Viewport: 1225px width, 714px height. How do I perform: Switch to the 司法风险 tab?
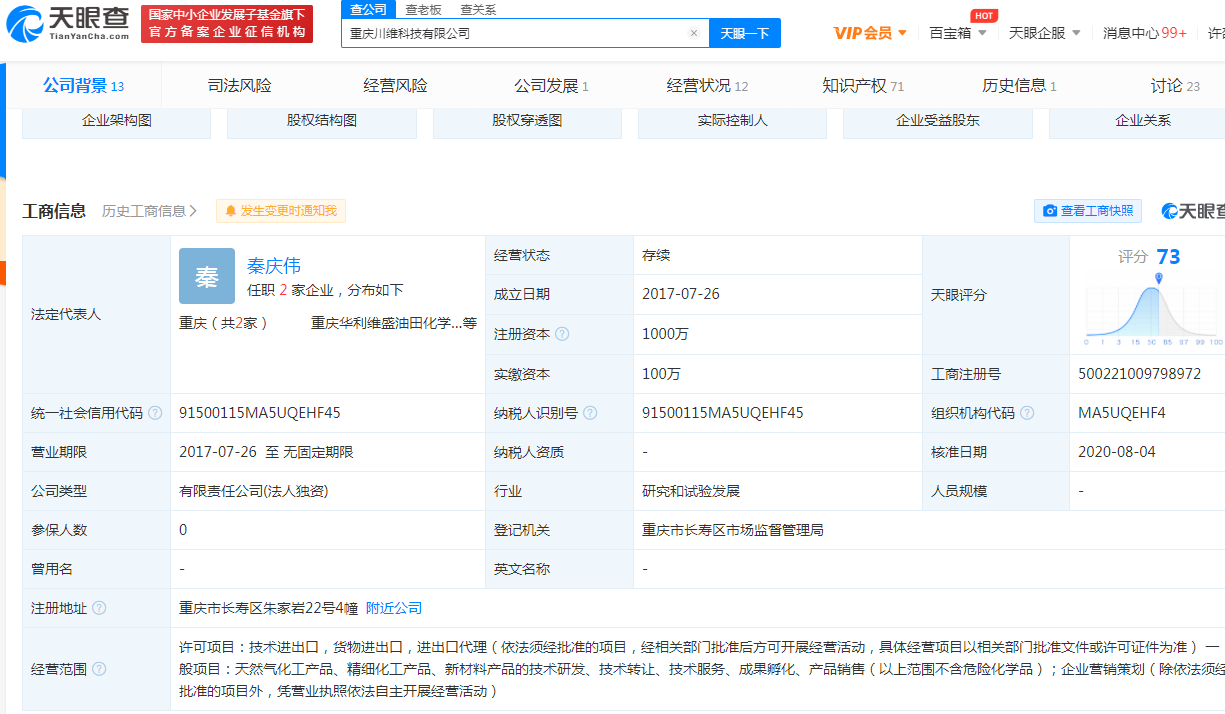[x=239, y=86]
